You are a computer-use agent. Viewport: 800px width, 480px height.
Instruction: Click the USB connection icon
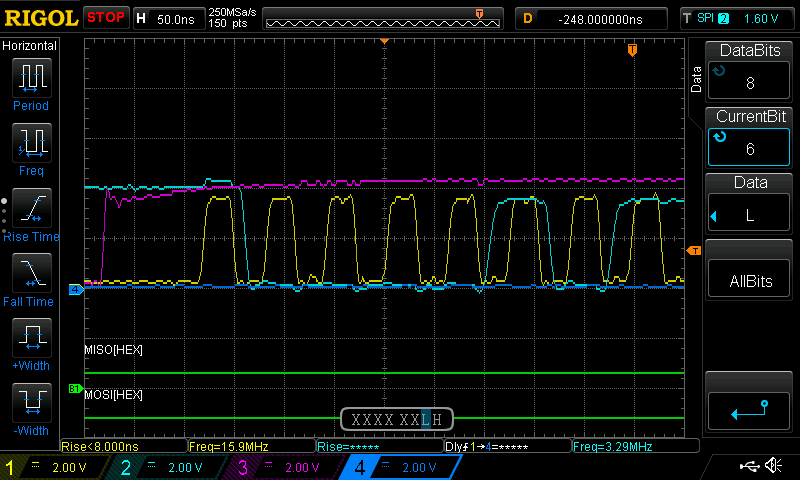(x=749, y=466)
